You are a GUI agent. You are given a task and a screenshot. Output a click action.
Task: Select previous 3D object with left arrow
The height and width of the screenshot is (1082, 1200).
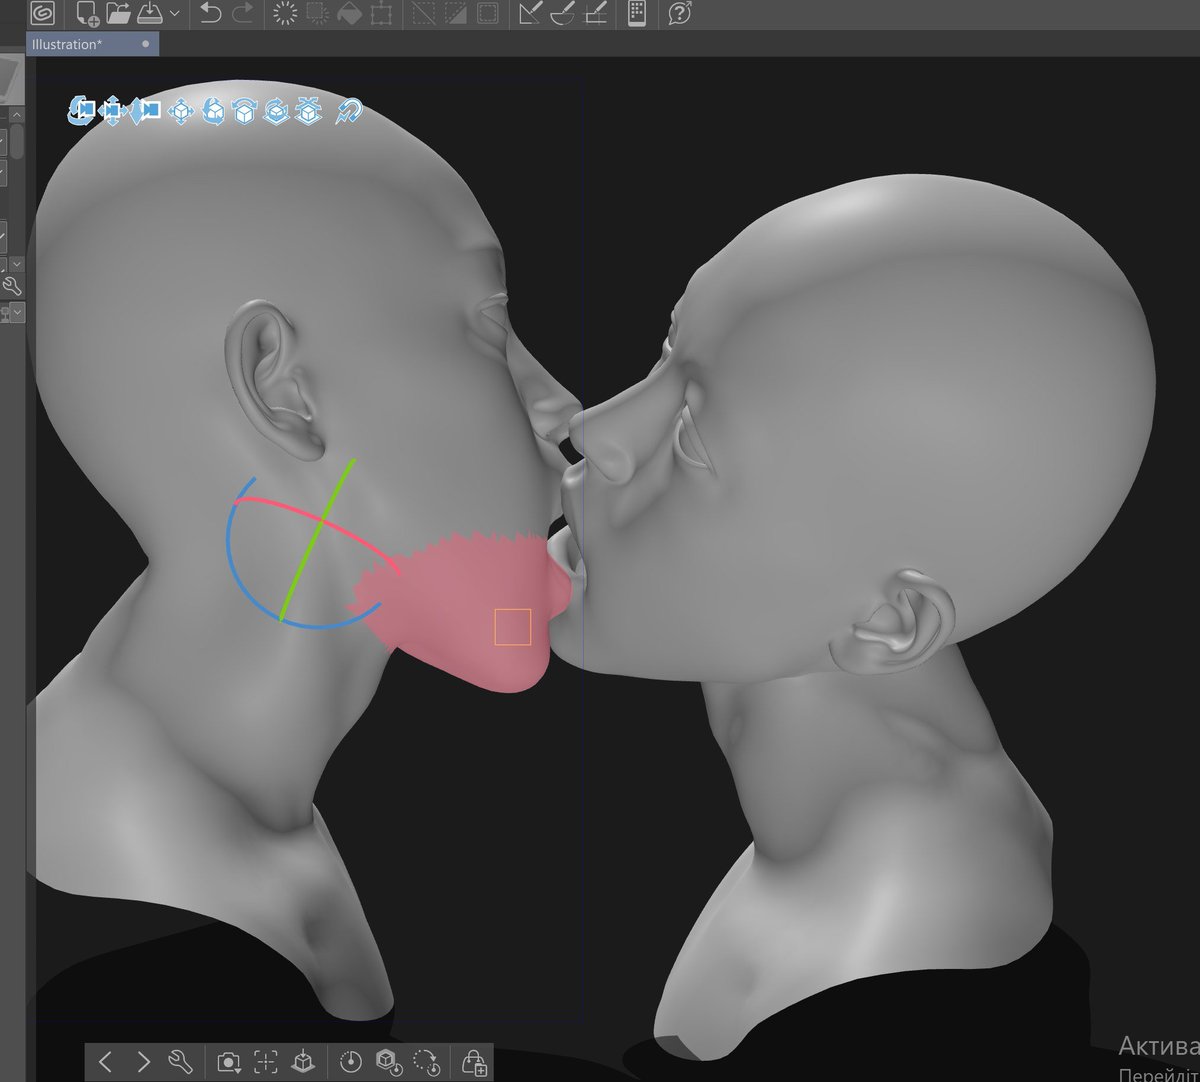(x=105, y=1061)
